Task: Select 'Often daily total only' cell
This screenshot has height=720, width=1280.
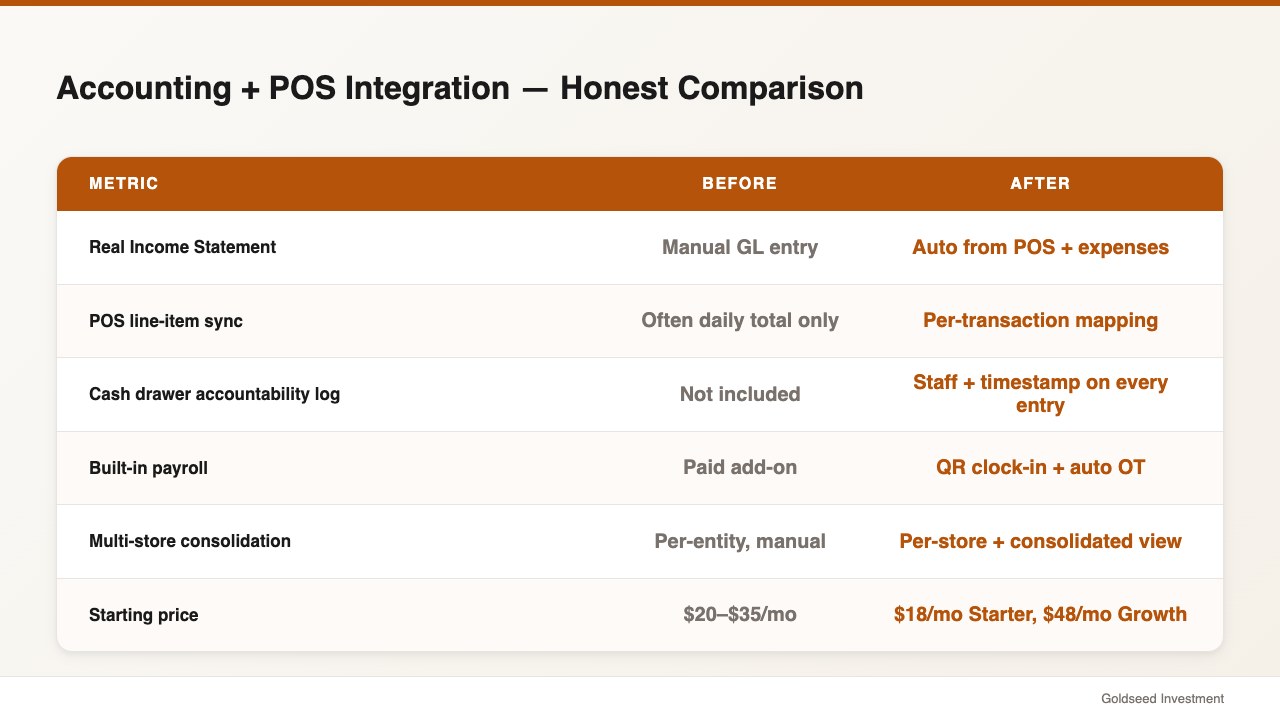Action: [740, 320]
